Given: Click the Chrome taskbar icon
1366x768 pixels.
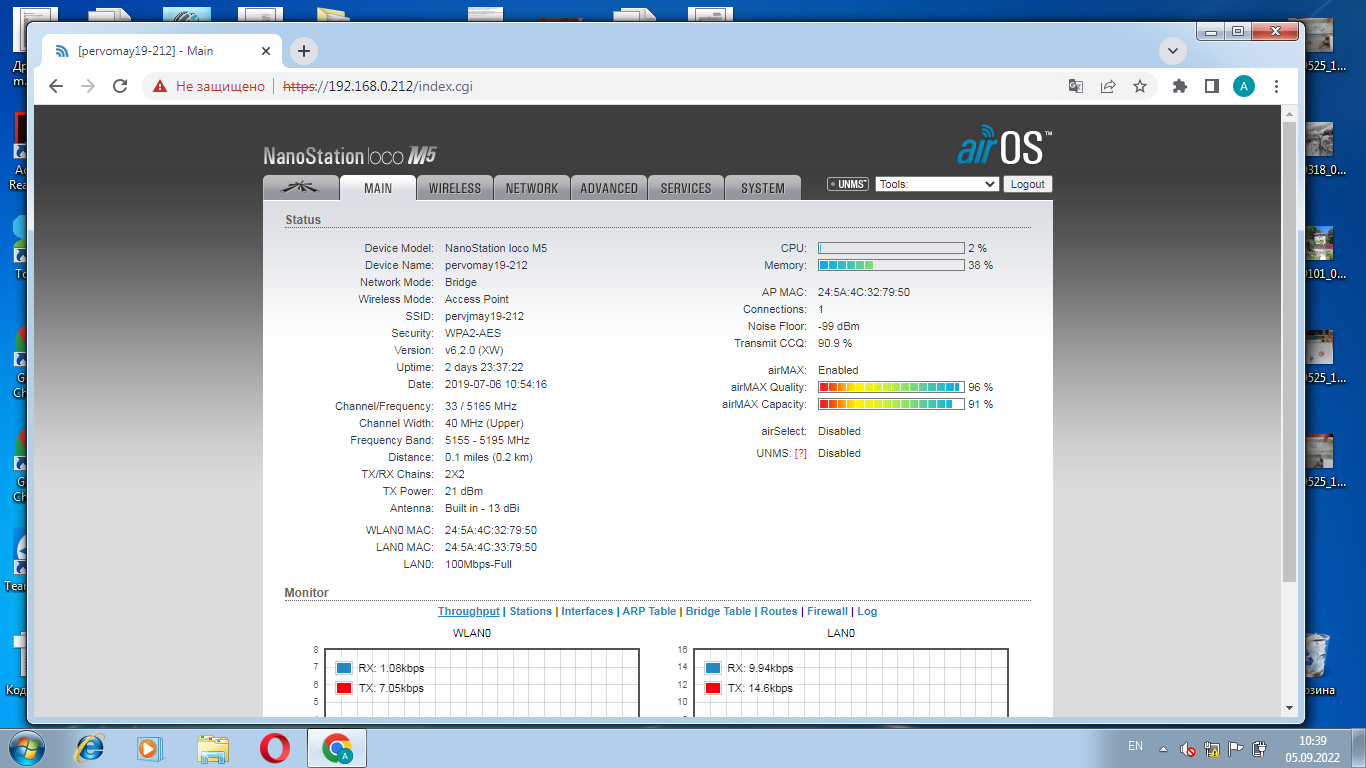Looking at the screenshot, I should (x=337, y=748).
